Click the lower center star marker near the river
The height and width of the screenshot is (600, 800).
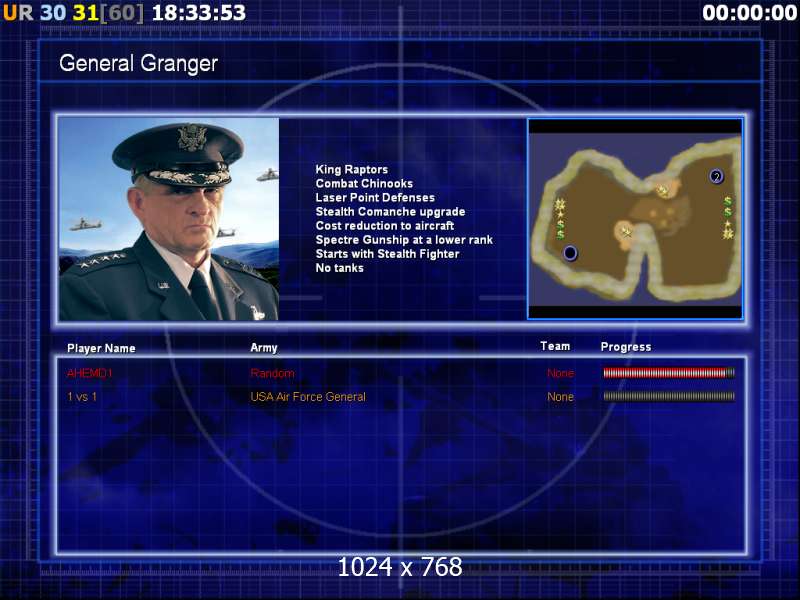pyautogui.click(x=627, y=233)
